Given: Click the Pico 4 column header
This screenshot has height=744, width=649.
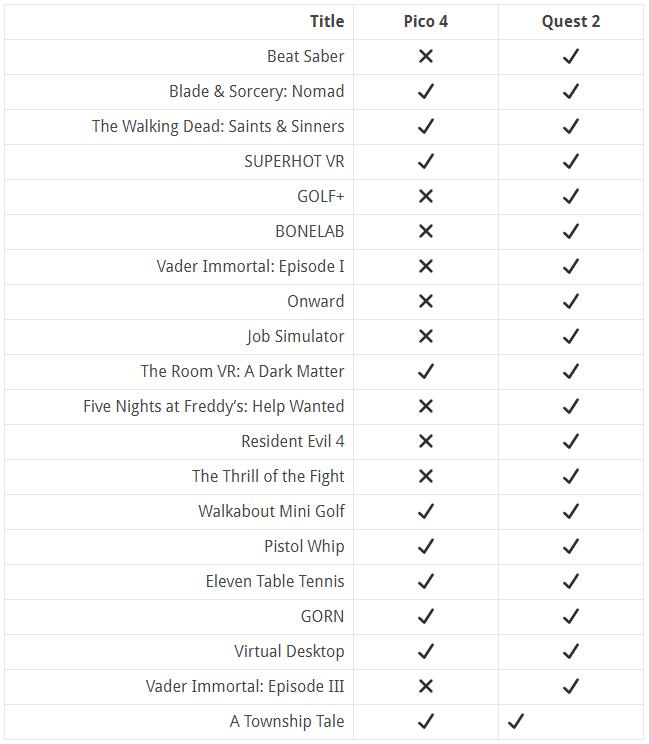Looking at the screenshot, I should (425, 21).
